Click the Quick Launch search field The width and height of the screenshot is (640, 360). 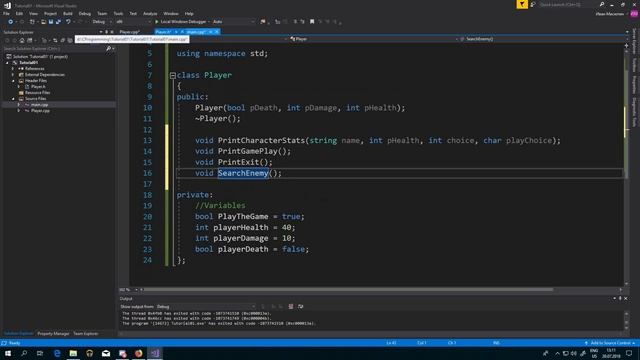point(567,4)
